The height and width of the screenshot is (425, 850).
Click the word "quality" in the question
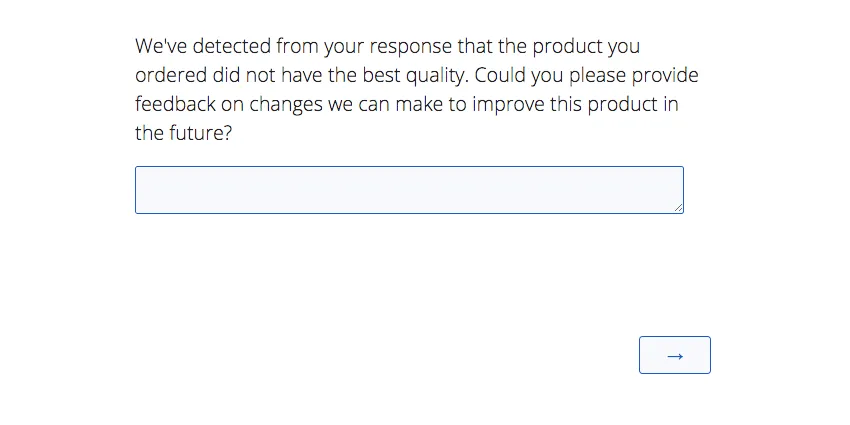pos(434,75)
